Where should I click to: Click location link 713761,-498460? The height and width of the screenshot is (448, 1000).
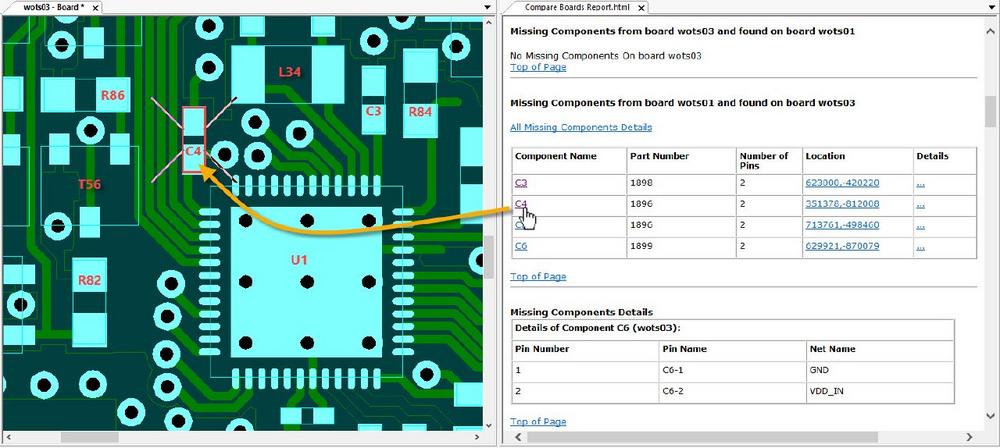(x=841, y=225)
